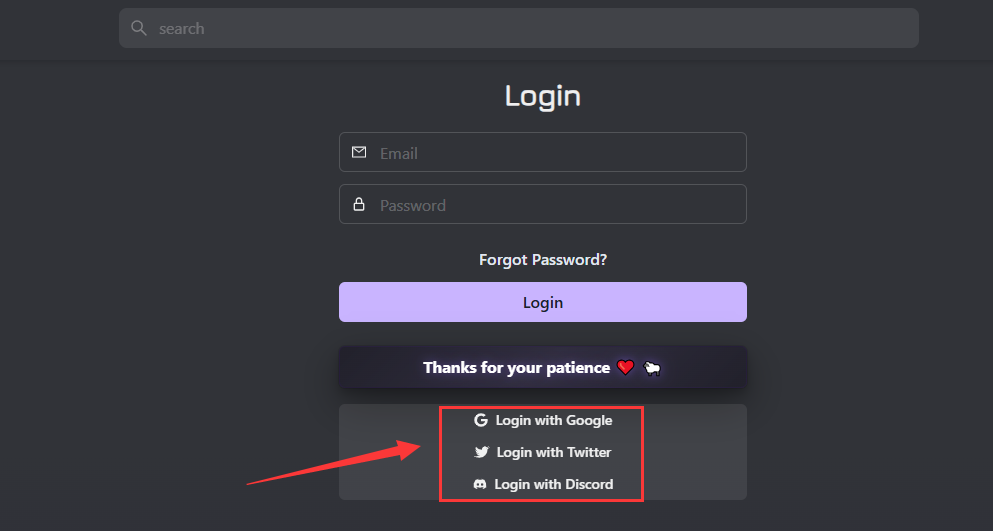Focus the search input field
The image size is (993, 531).
[519, 28]
